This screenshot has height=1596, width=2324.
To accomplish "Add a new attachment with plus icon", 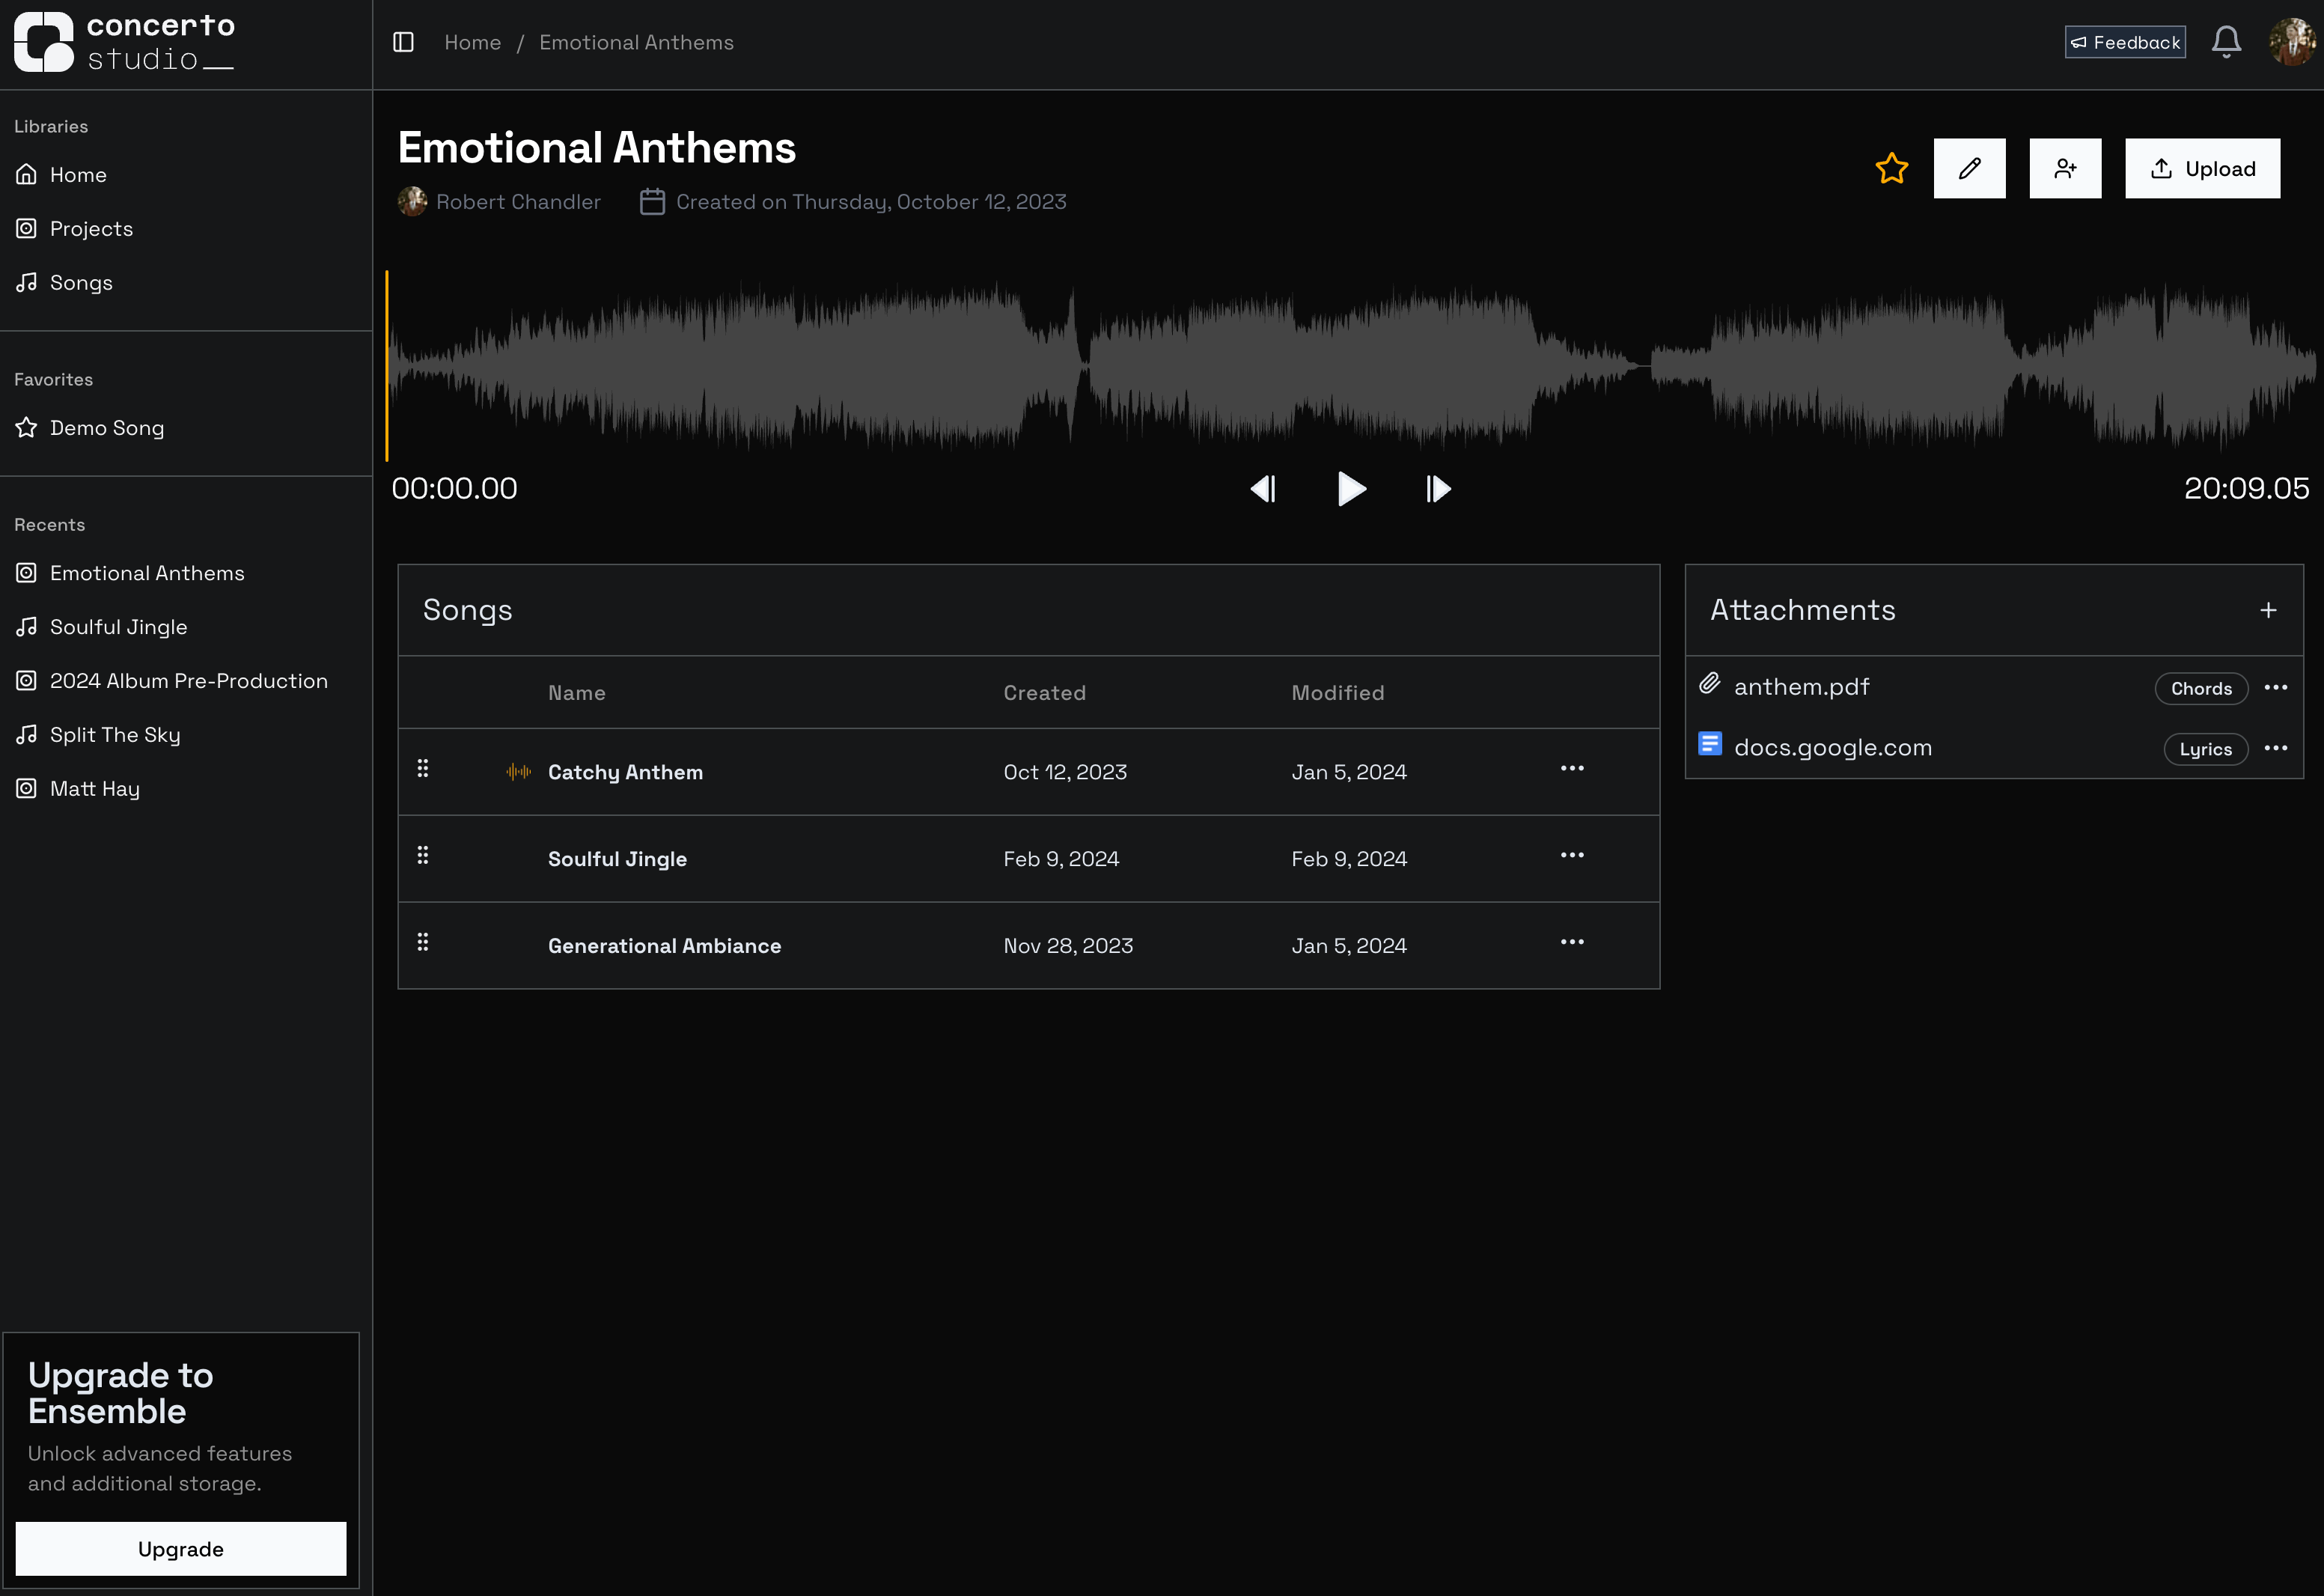I will click(x=2268, y=610).
